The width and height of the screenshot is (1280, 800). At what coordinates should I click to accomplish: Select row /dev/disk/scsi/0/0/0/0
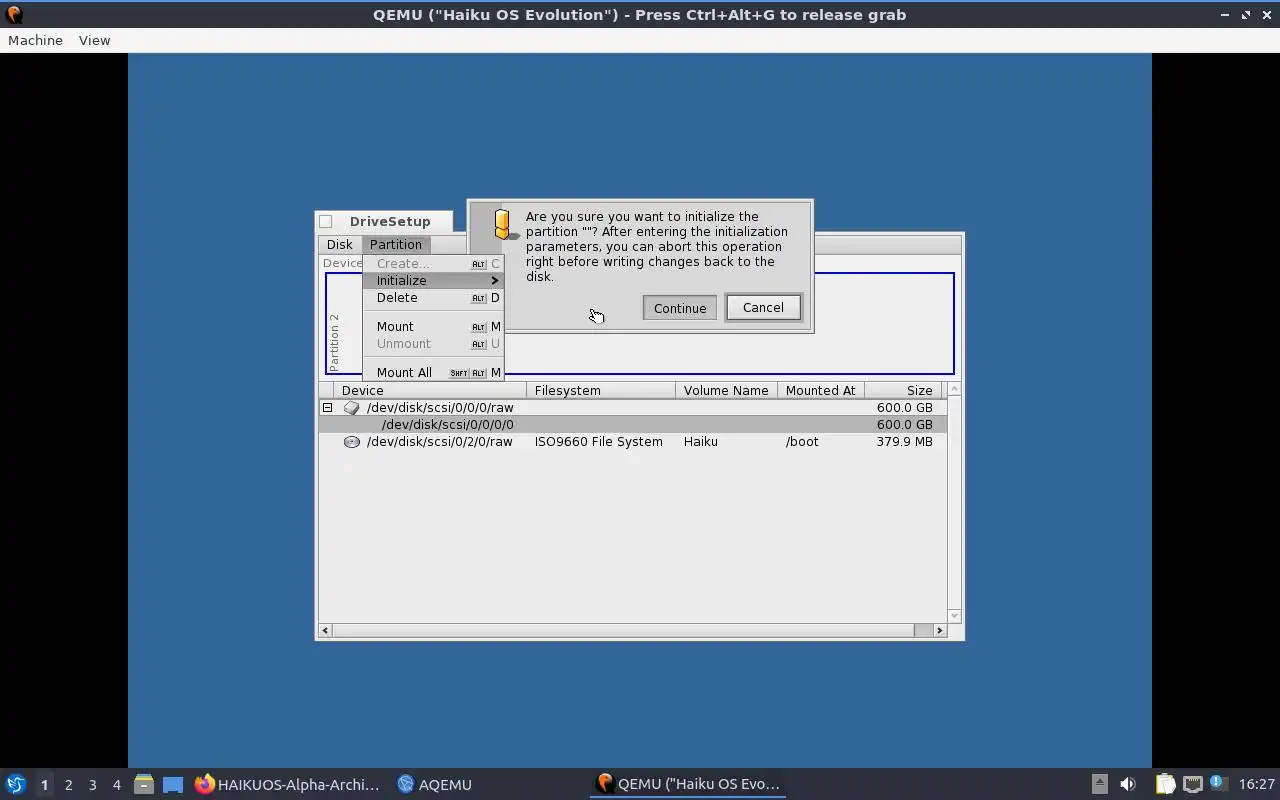click(x=632, y=424)
